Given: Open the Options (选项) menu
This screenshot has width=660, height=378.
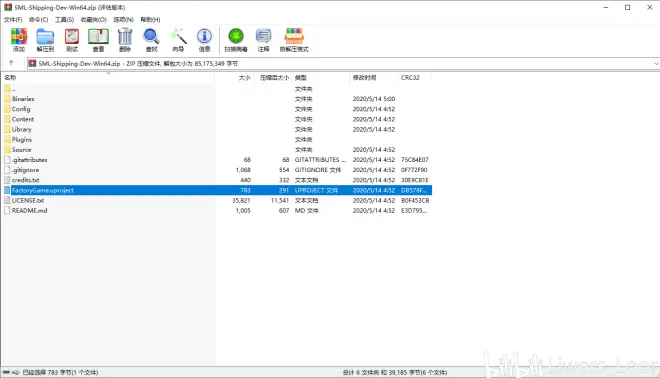Looking at the screenshot, I should tap(123, 19).
